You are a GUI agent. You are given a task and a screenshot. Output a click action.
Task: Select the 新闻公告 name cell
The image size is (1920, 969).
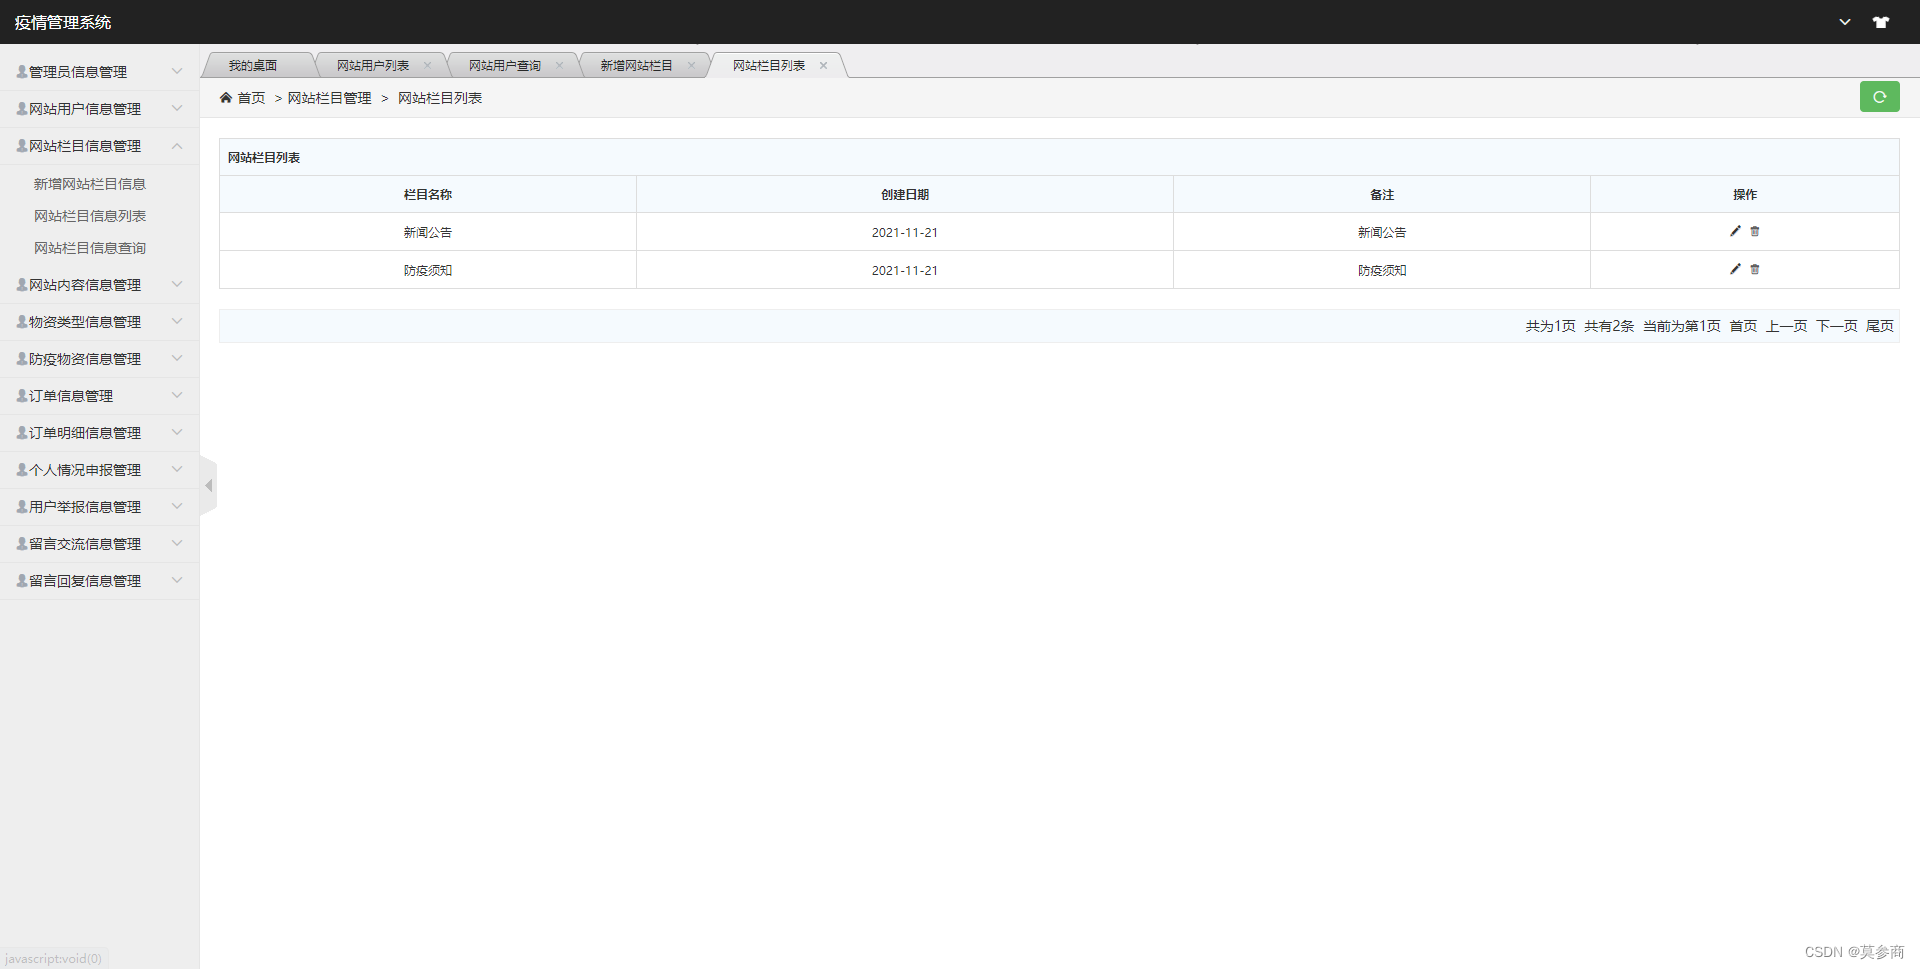click(428, 232)
